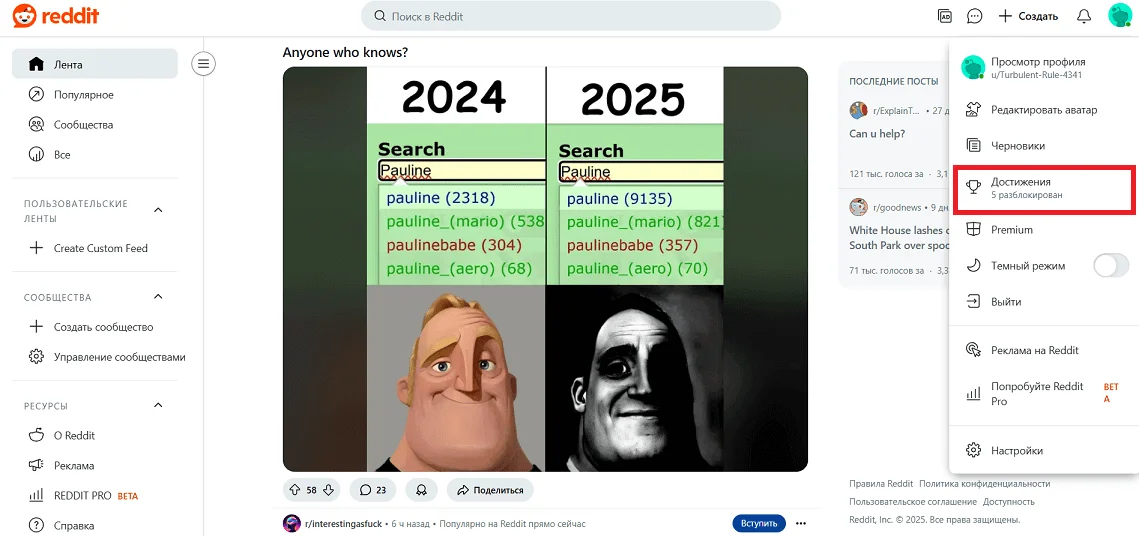
Task: Open the Can u help? recent post
Action: [877, 134]
